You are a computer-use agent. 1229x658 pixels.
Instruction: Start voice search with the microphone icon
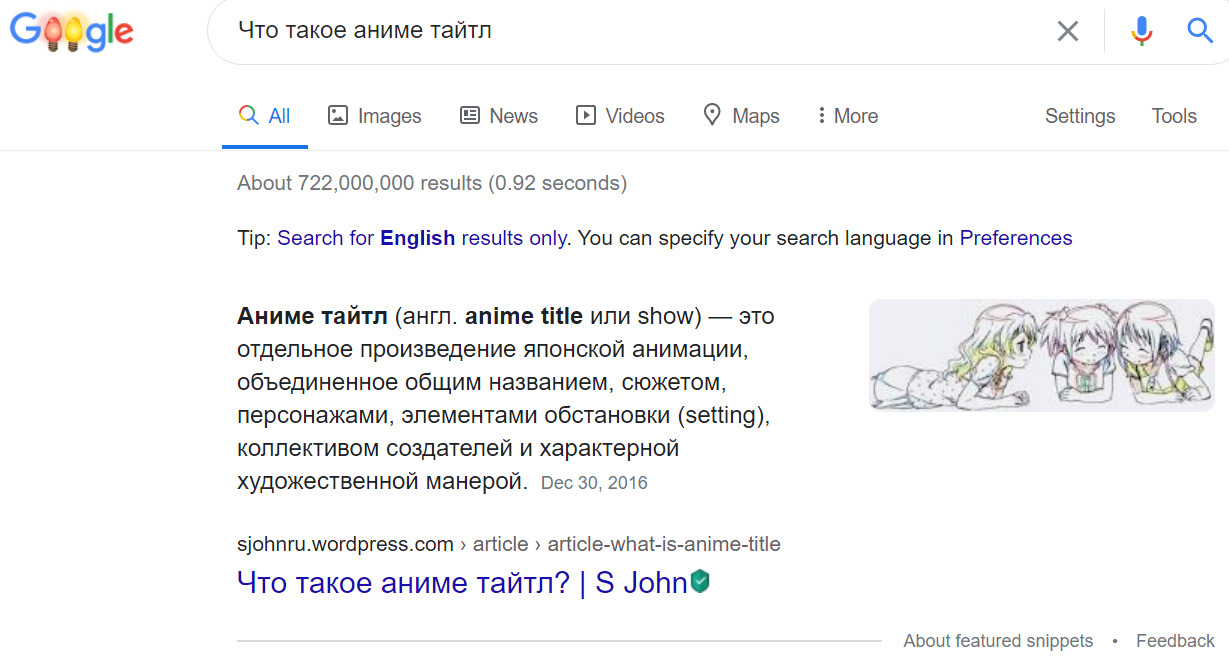[1141, 31]
